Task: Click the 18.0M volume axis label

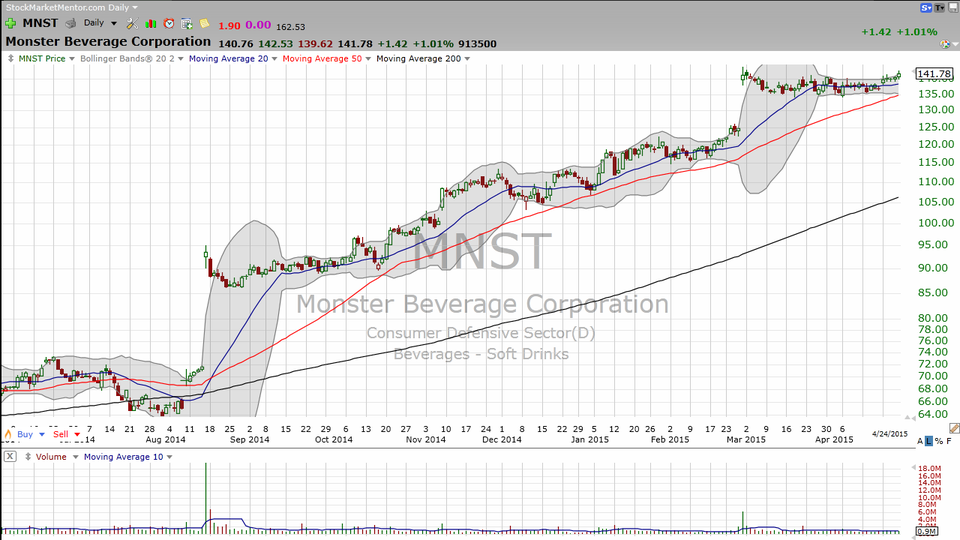Action: click(930, 468)
